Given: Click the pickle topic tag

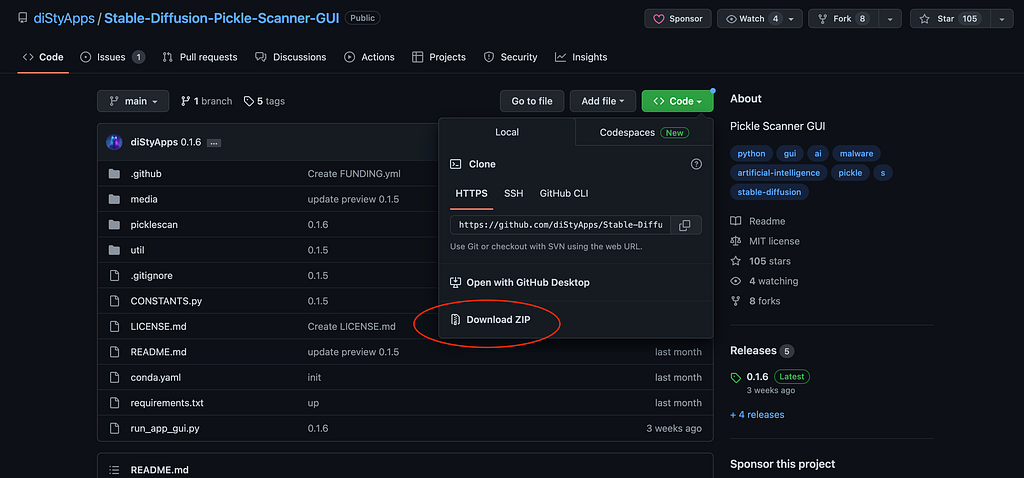Looking at the screenshot, I should [850, 173].
